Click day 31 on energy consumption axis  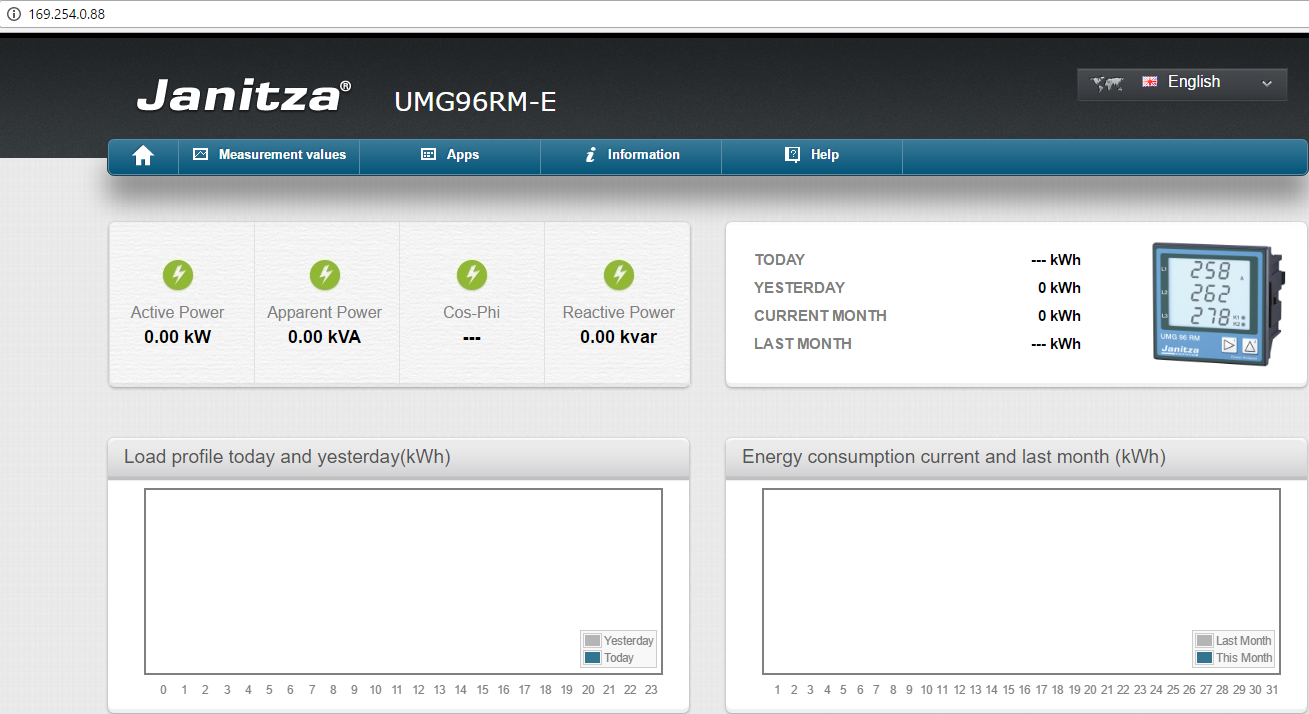(x=1272, y=690)
